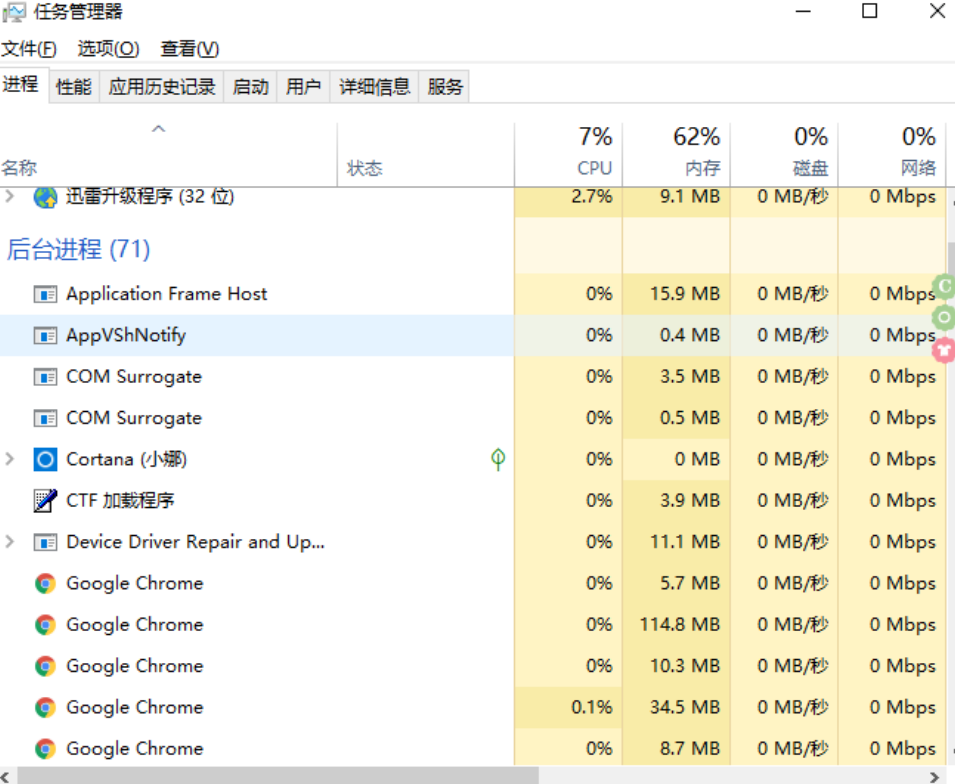Click the Chrome icon in the 8.7 MB row
The width and height of the screenshot is (955, 784).
45,749
